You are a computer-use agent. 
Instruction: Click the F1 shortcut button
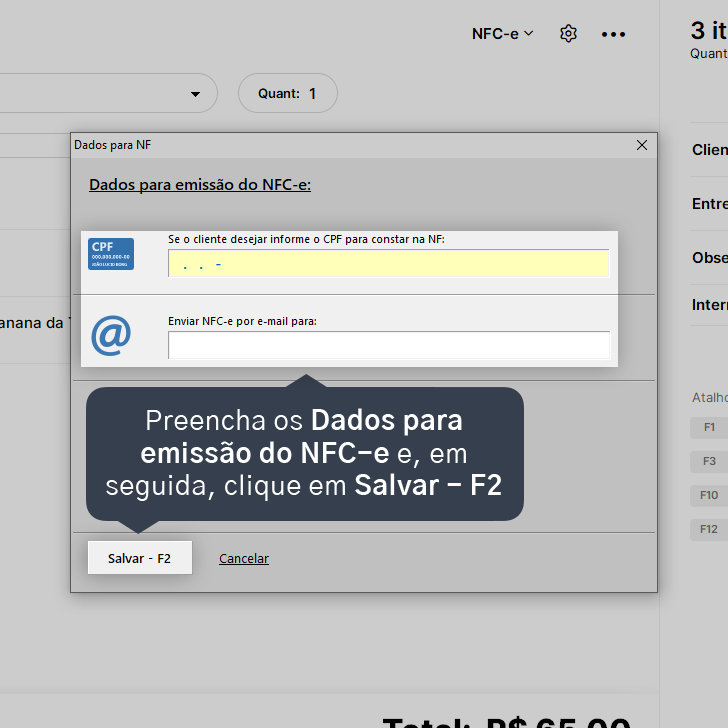pyautogui.click(x=709, y=427)
